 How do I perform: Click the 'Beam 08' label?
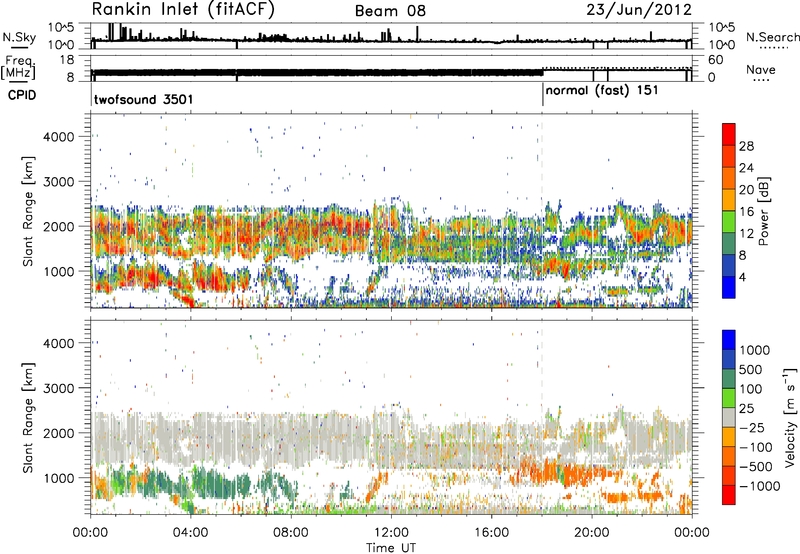(x=390, y=11)
